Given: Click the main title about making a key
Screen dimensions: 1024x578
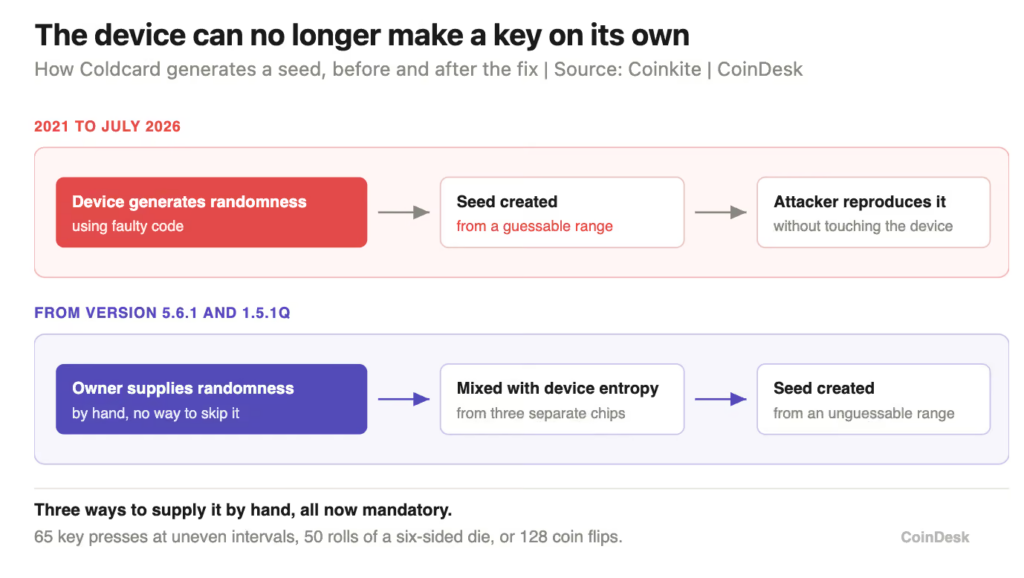Looking at the screenshot, I should 362,35.
